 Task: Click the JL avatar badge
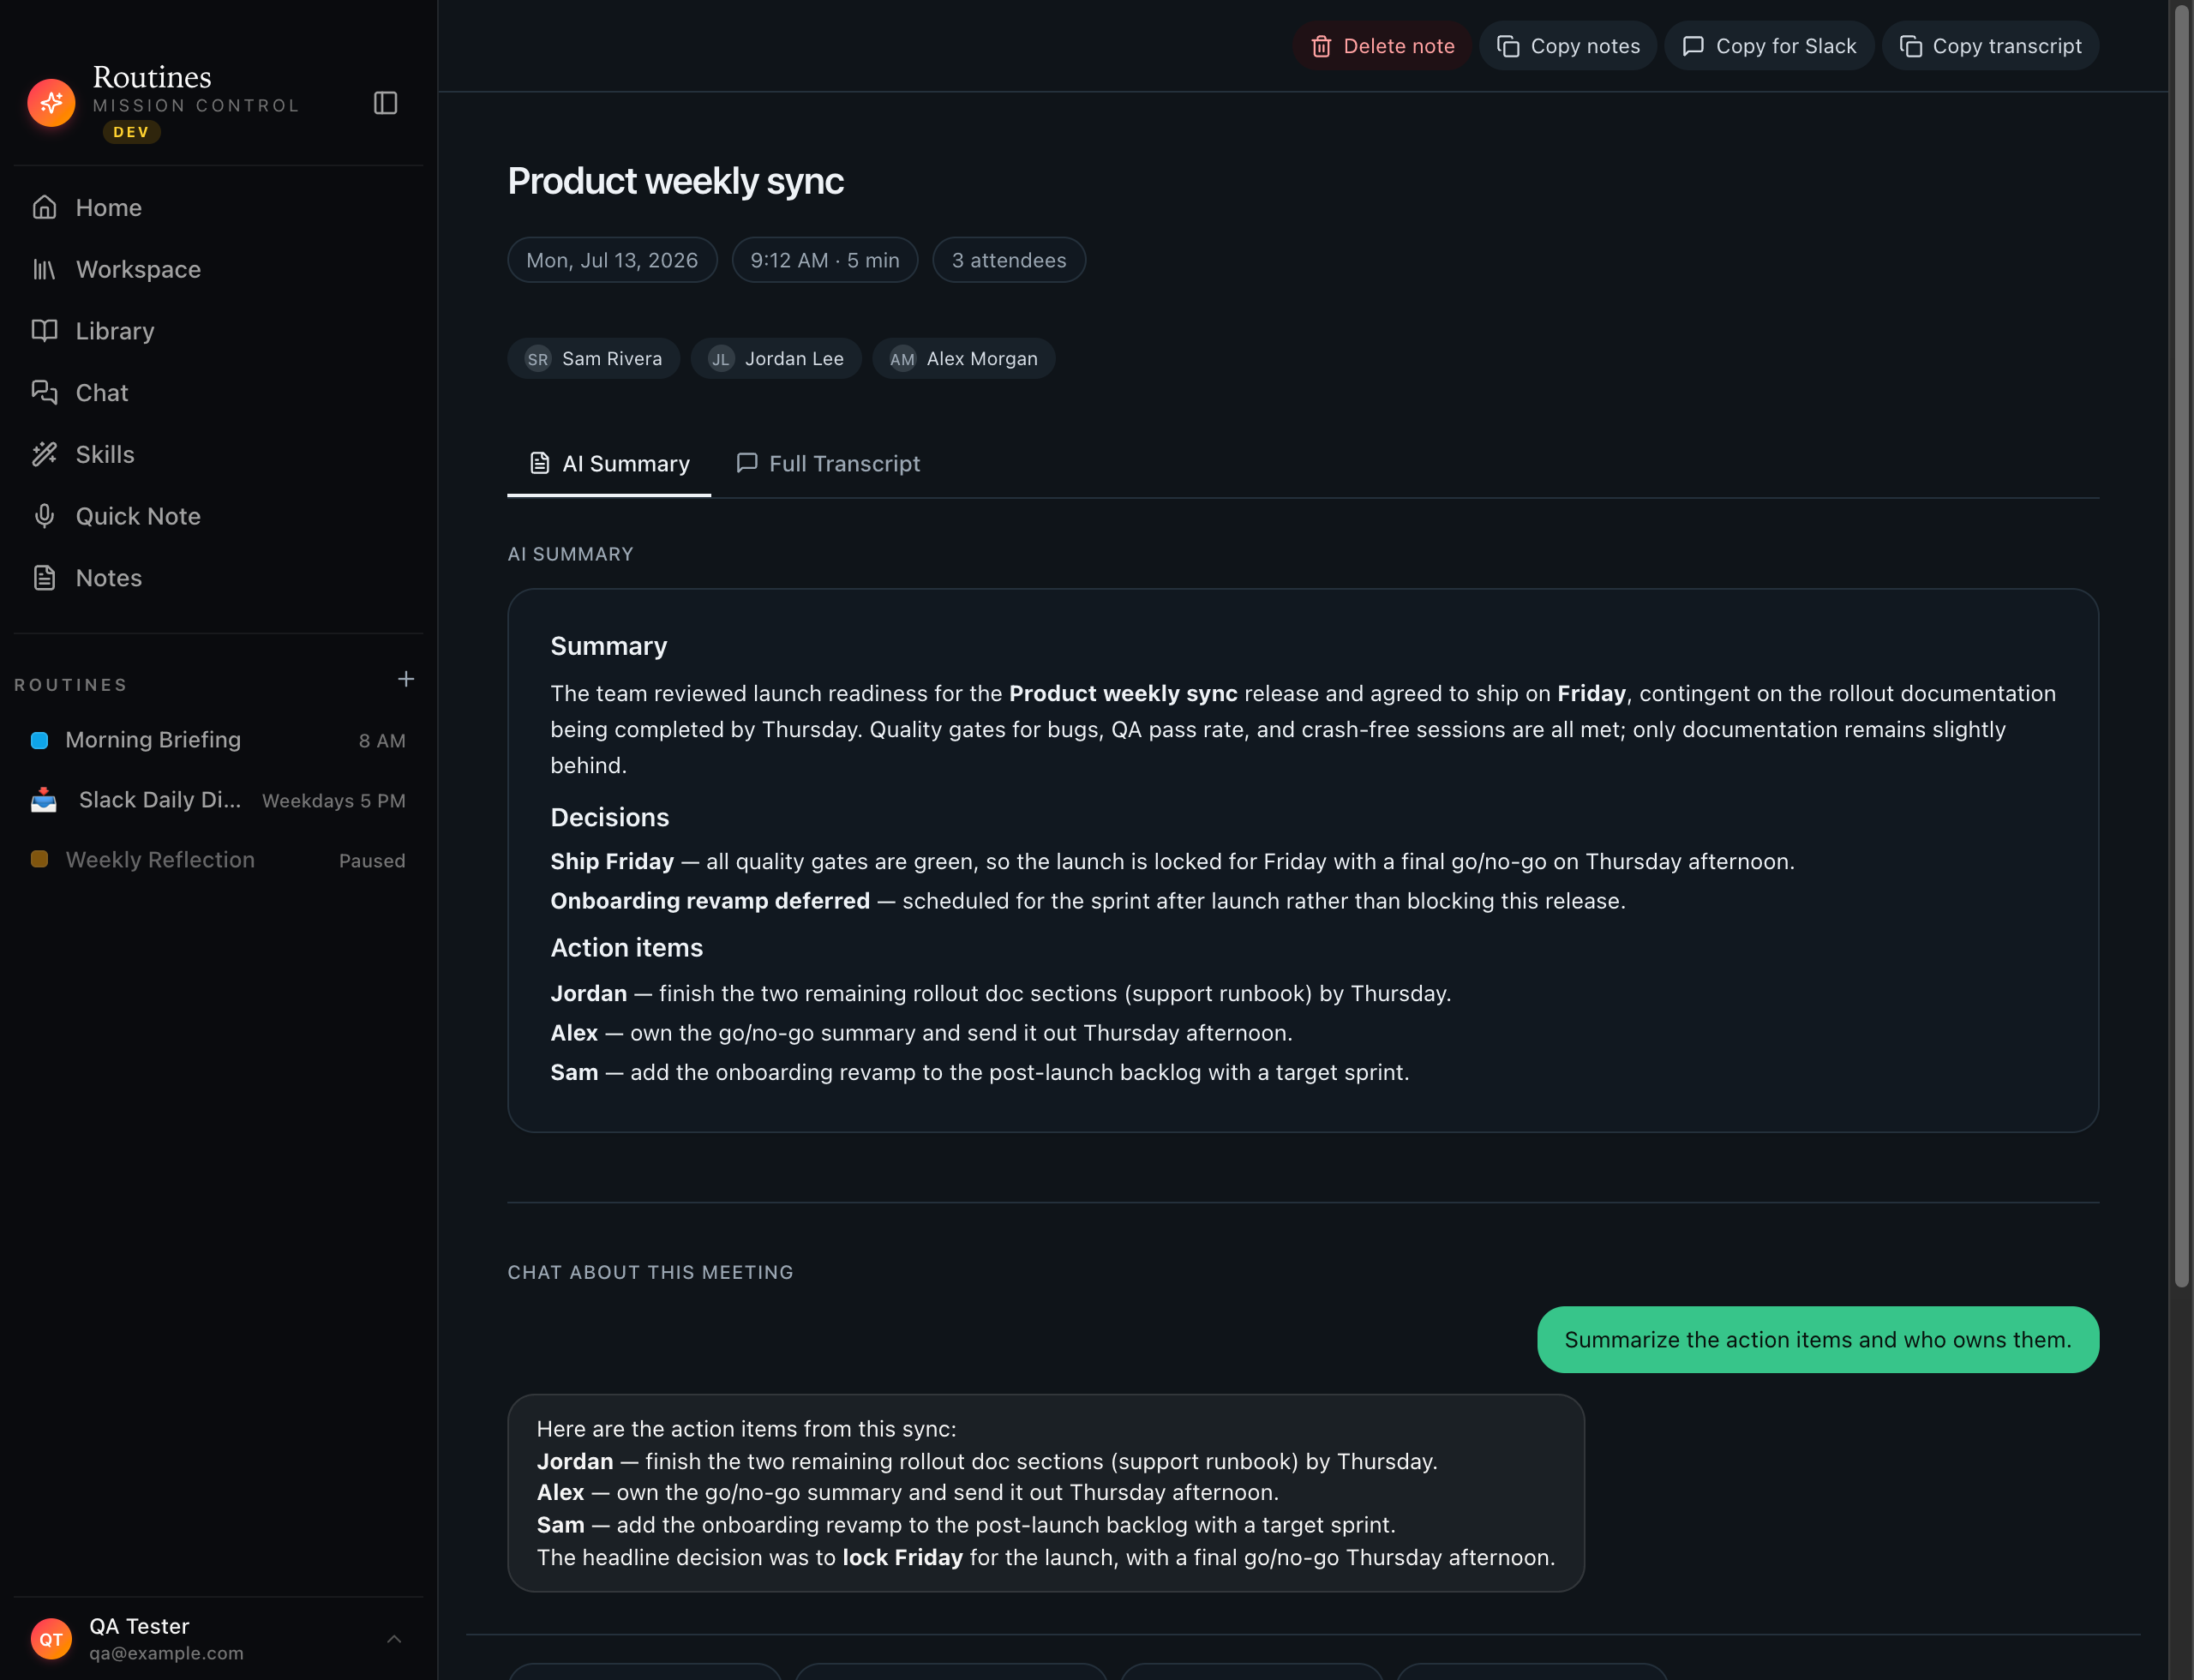coord(721,359)
